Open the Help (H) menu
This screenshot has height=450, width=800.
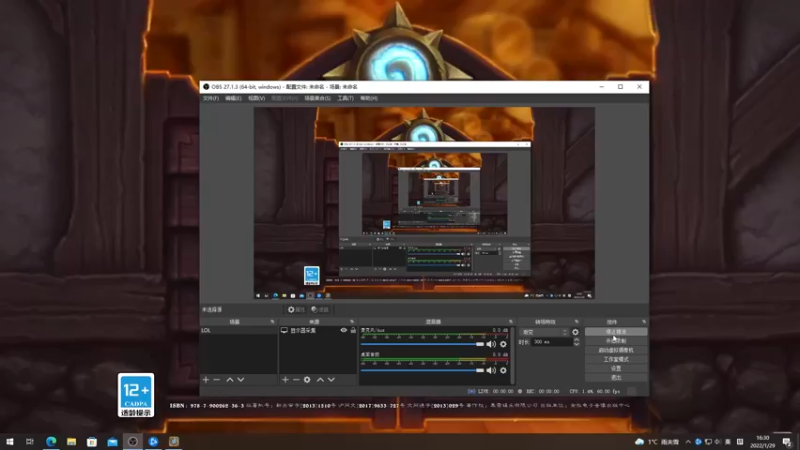(369, 98)
